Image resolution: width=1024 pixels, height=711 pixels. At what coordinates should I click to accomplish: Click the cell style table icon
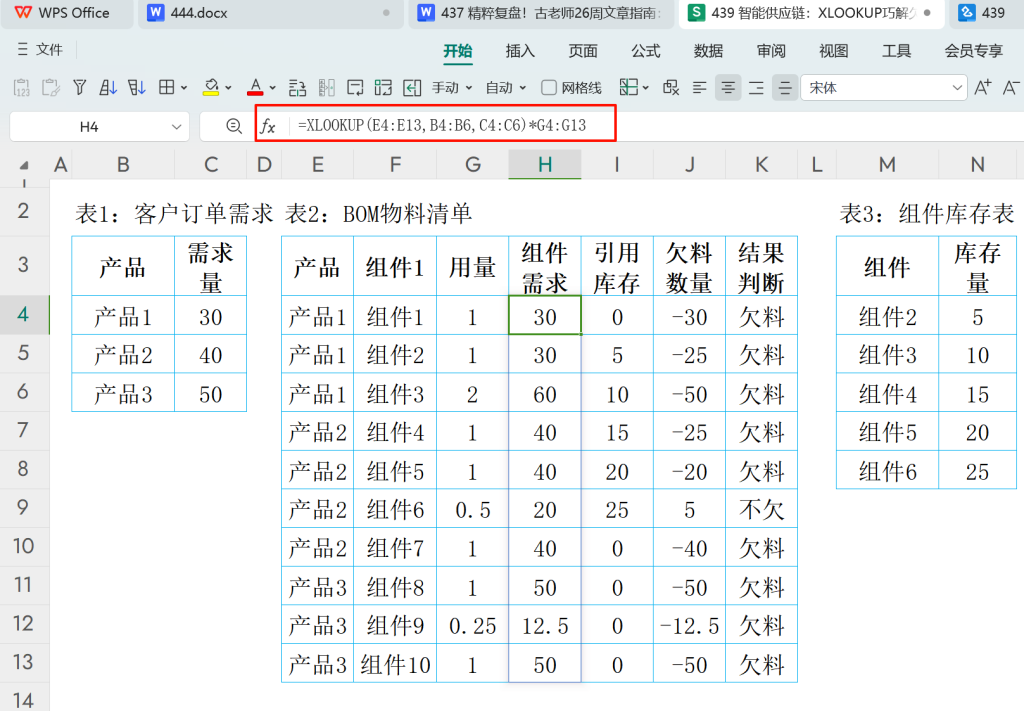coord(629,87)
